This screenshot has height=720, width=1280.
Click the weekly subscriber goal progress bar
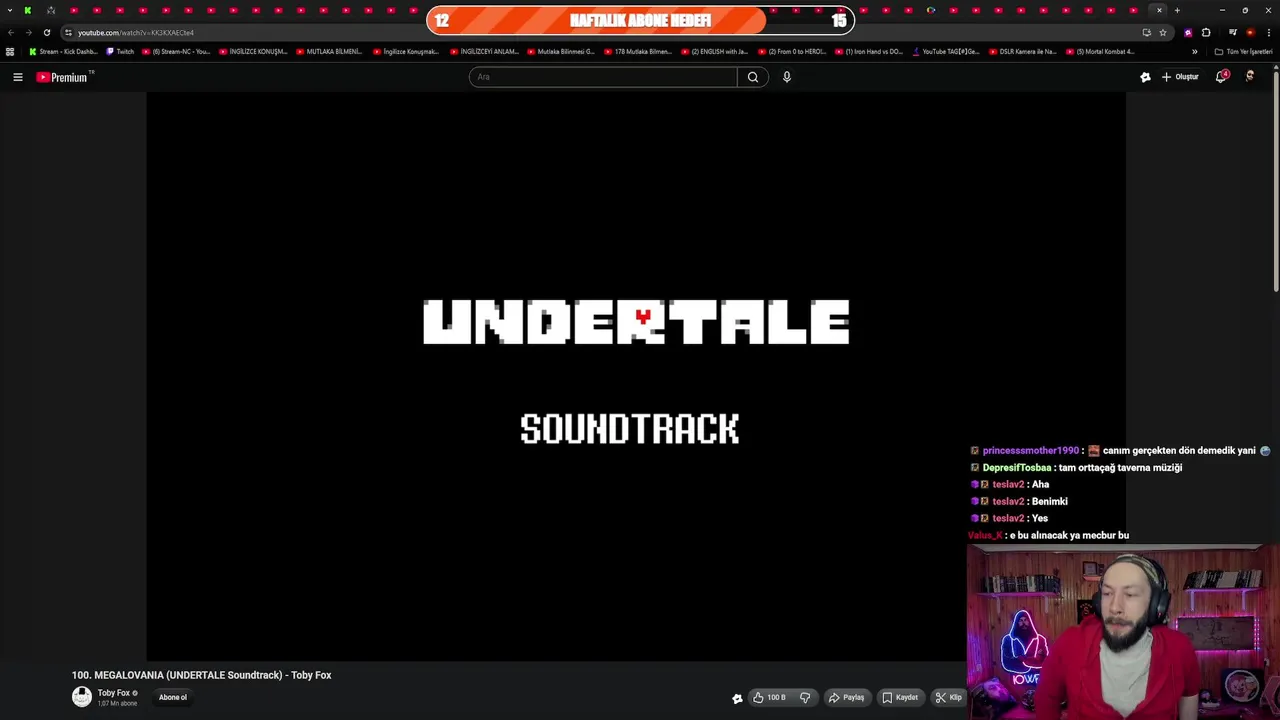pyautogui.click(x=640, y=20)
